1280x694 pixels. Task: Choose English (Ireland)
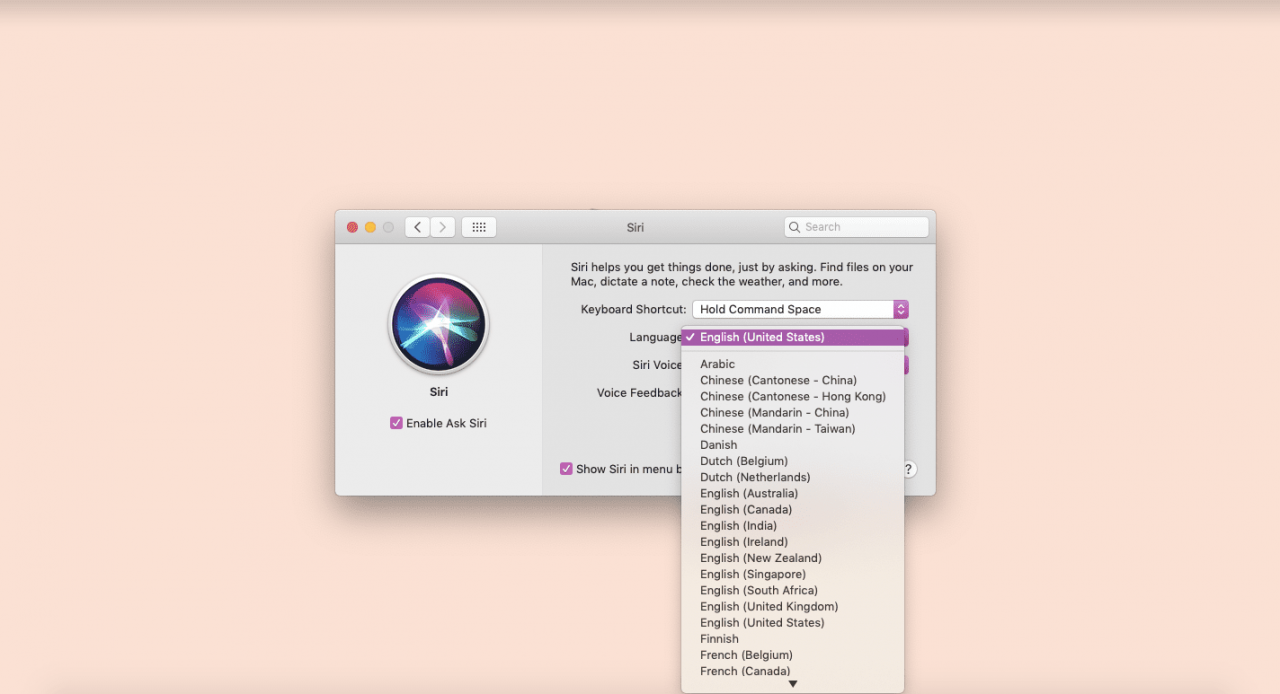(x=793, y=542)
